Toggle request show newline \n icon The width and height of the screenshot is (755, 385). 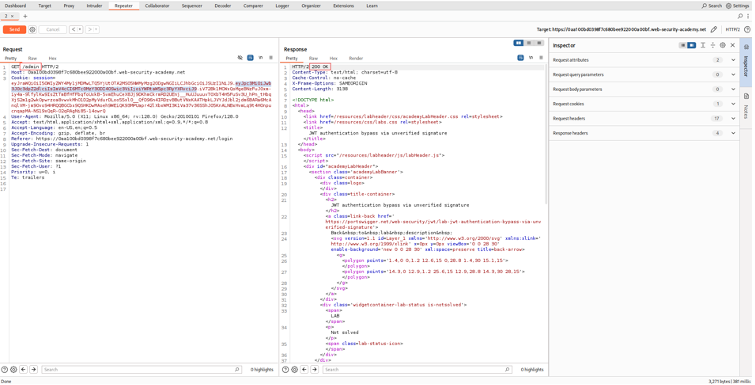[260, 57]
